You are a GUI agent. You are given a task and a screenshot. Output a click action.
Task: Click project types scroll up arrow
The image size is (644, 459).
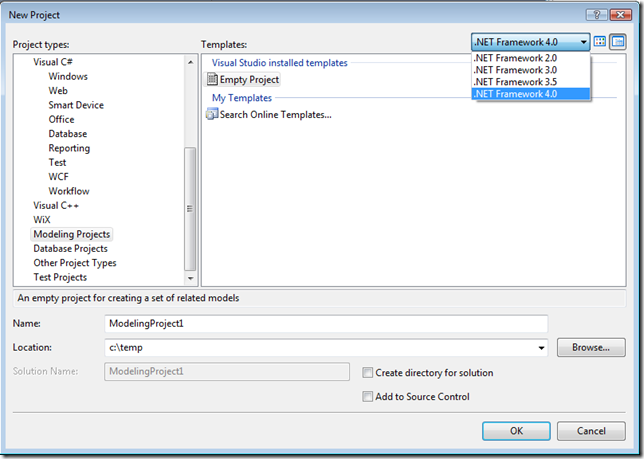tap(190, 62)
